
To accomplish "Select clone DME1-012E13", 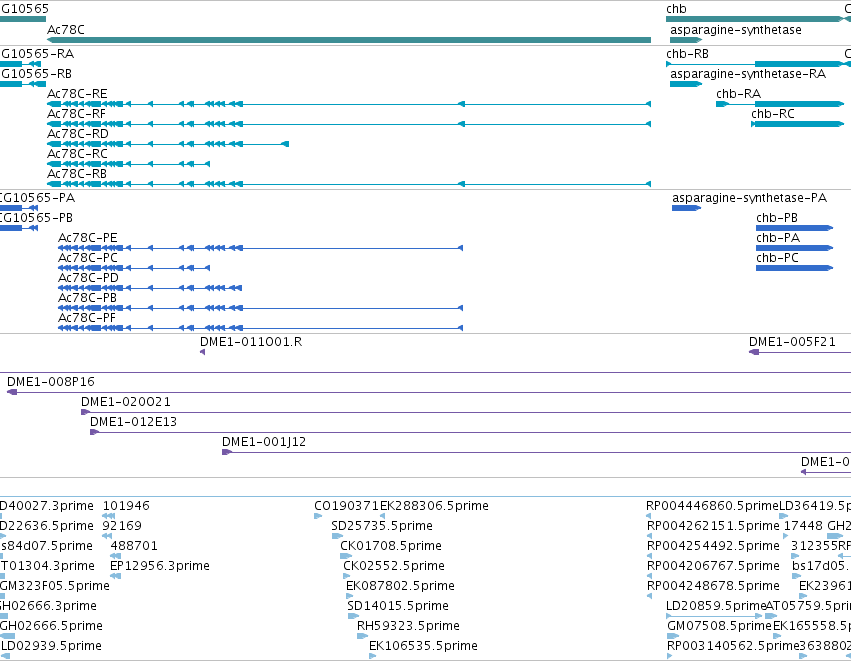I will 471,433.
